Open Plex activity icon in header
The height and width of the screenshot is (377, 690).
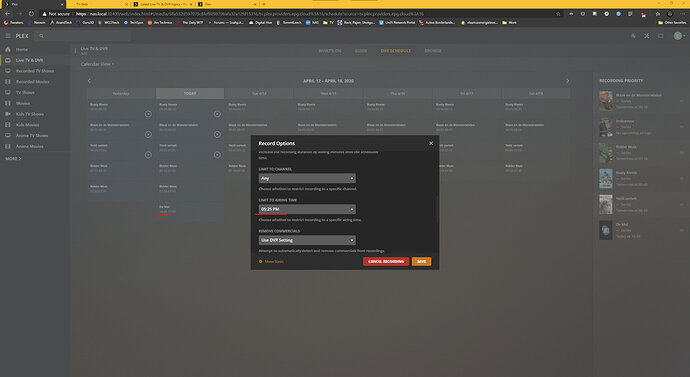click(633, 36)
